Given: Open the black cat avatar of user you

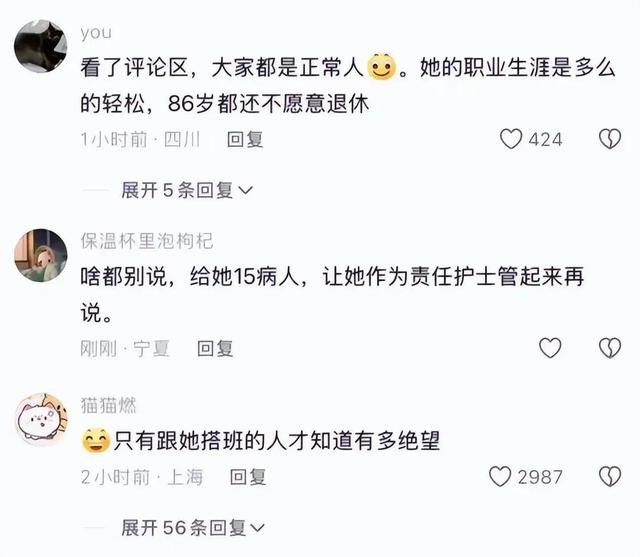Looking at the screenshot, I should (41, 46).
